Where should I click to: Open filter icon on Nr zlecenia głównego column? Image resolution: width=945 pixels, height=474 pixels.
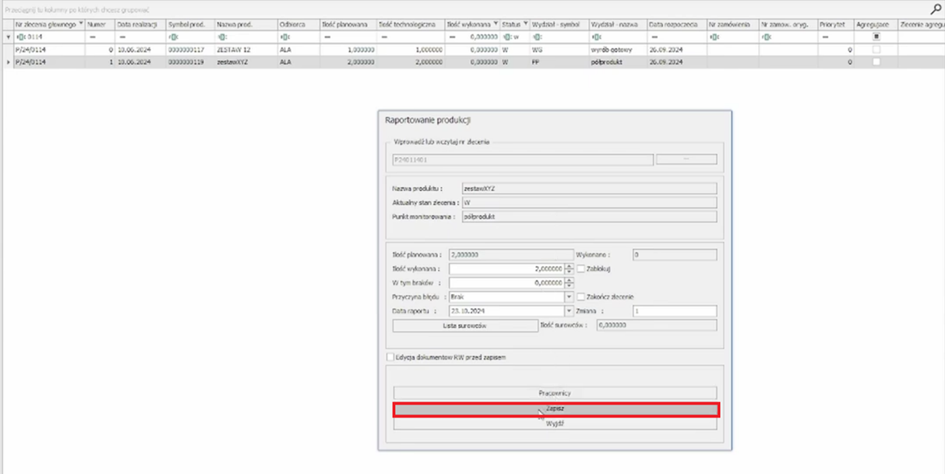pos(79,22)
